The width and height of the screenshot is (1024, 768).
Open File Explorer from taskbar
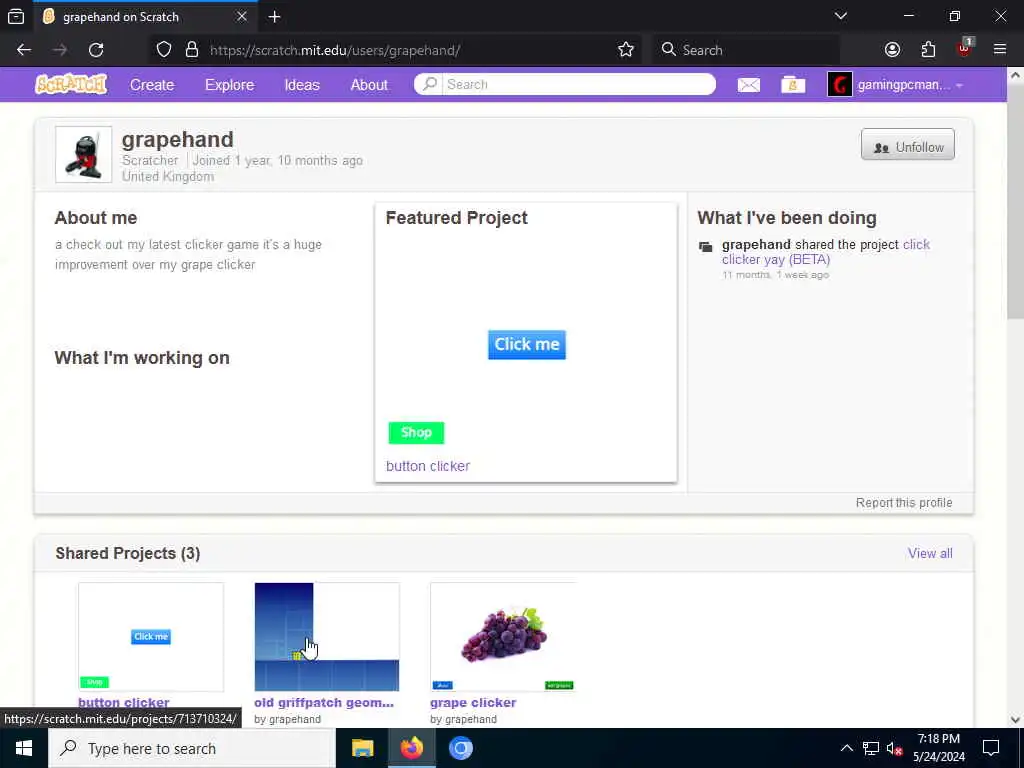pyautogui.click(x=362, y=748)
